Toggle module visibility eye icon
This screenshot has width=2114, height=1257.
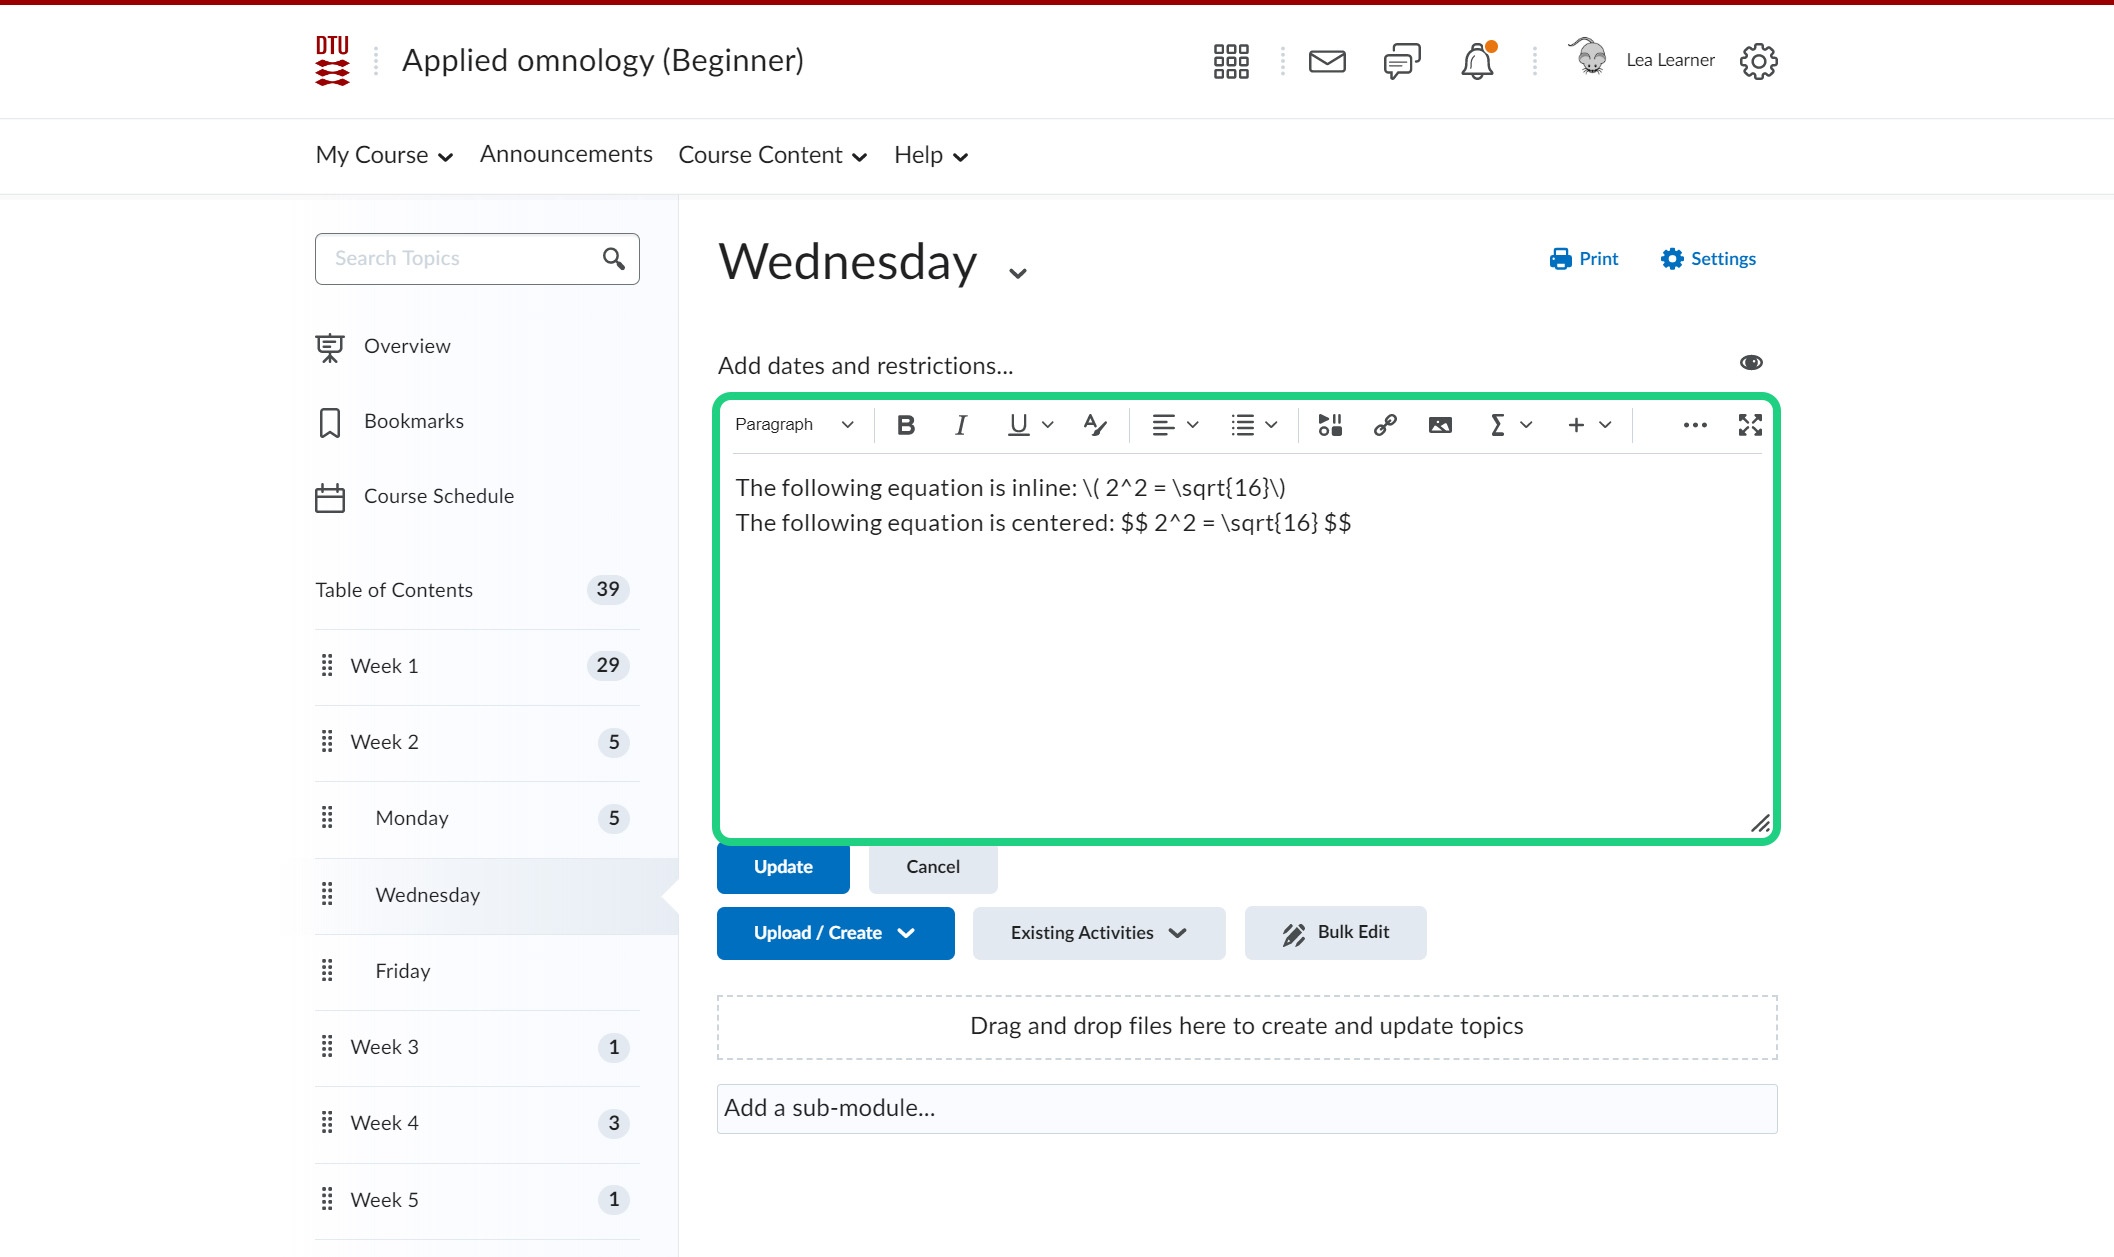pos(1751,363)
